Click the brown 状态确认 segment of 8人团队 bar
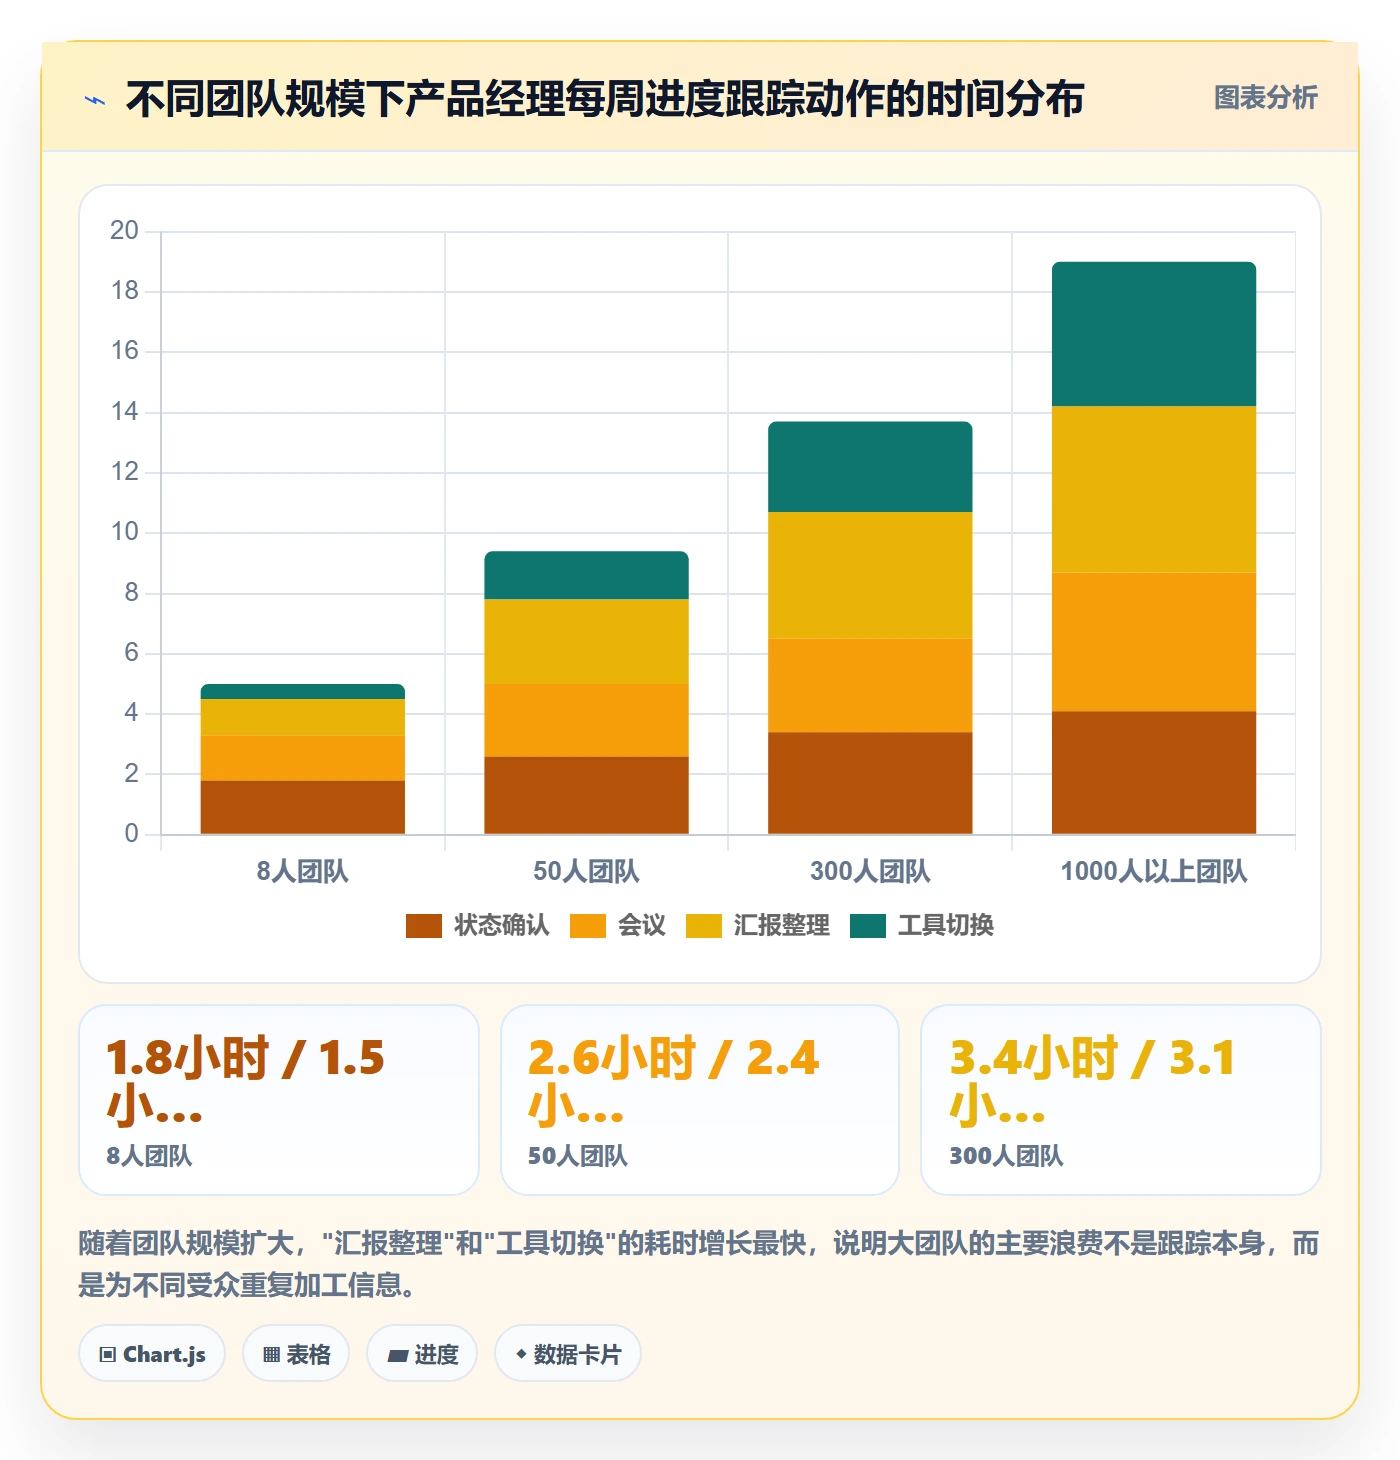Image resolution: width=1400 pixels, height=1460 pixels. pyautogui.click(x=303, y=808)
